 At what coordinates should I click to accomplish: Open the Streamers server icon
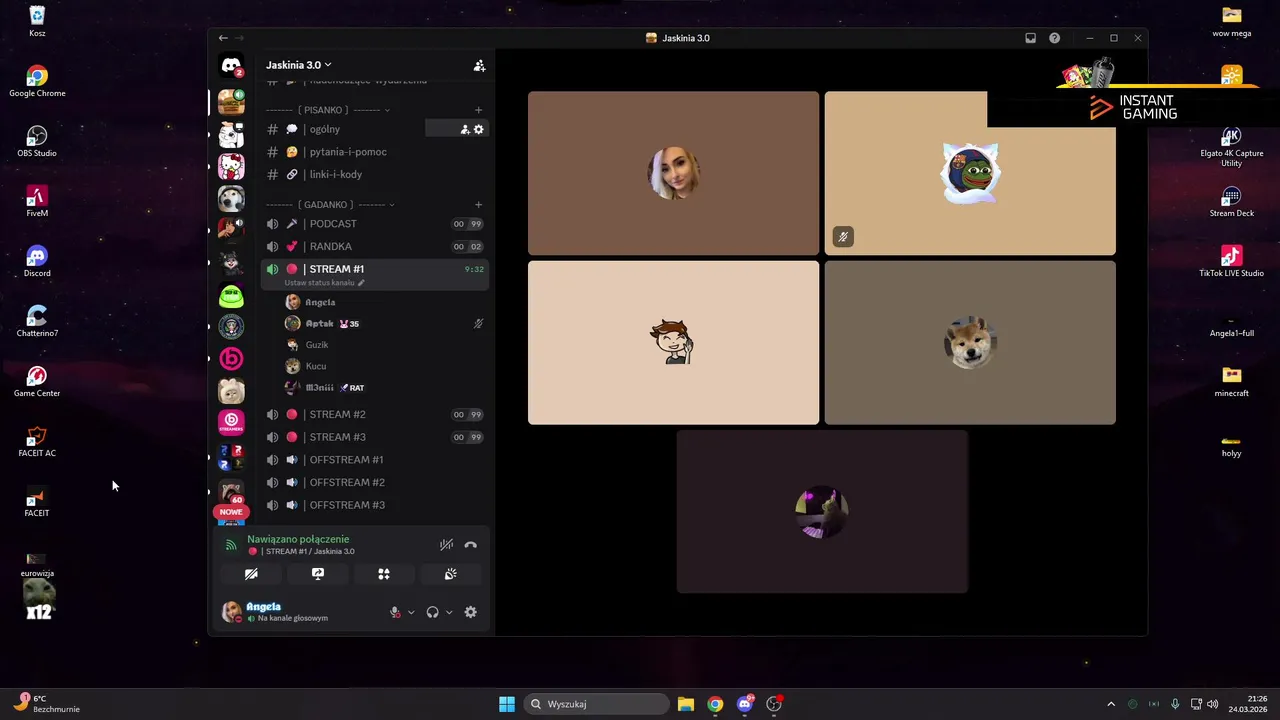(231, 423)
